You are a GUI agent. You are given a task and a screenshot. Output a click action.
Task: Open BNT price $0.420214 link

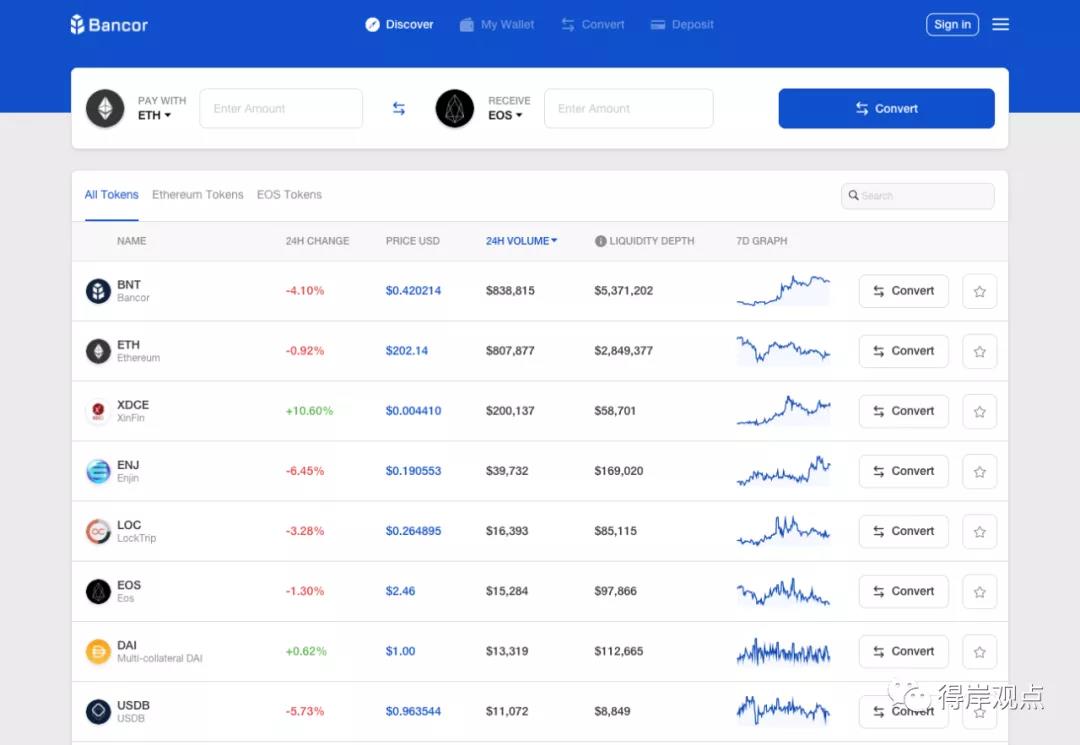[413, 291]
